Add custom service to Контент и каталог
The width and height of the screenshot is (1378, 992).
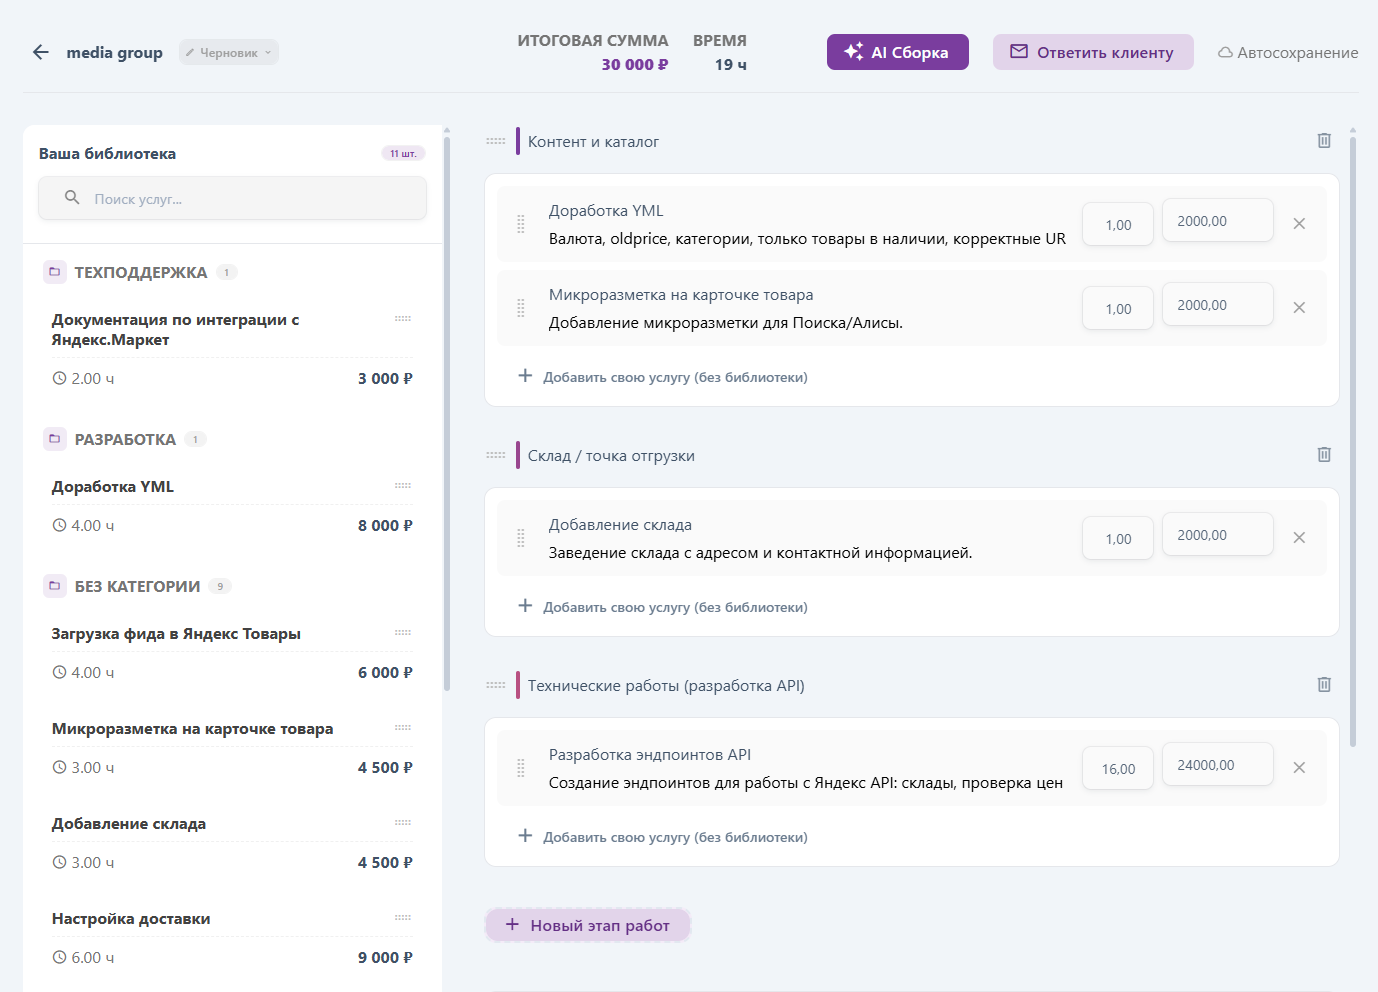pyautogui.click(x=663, y=377)
